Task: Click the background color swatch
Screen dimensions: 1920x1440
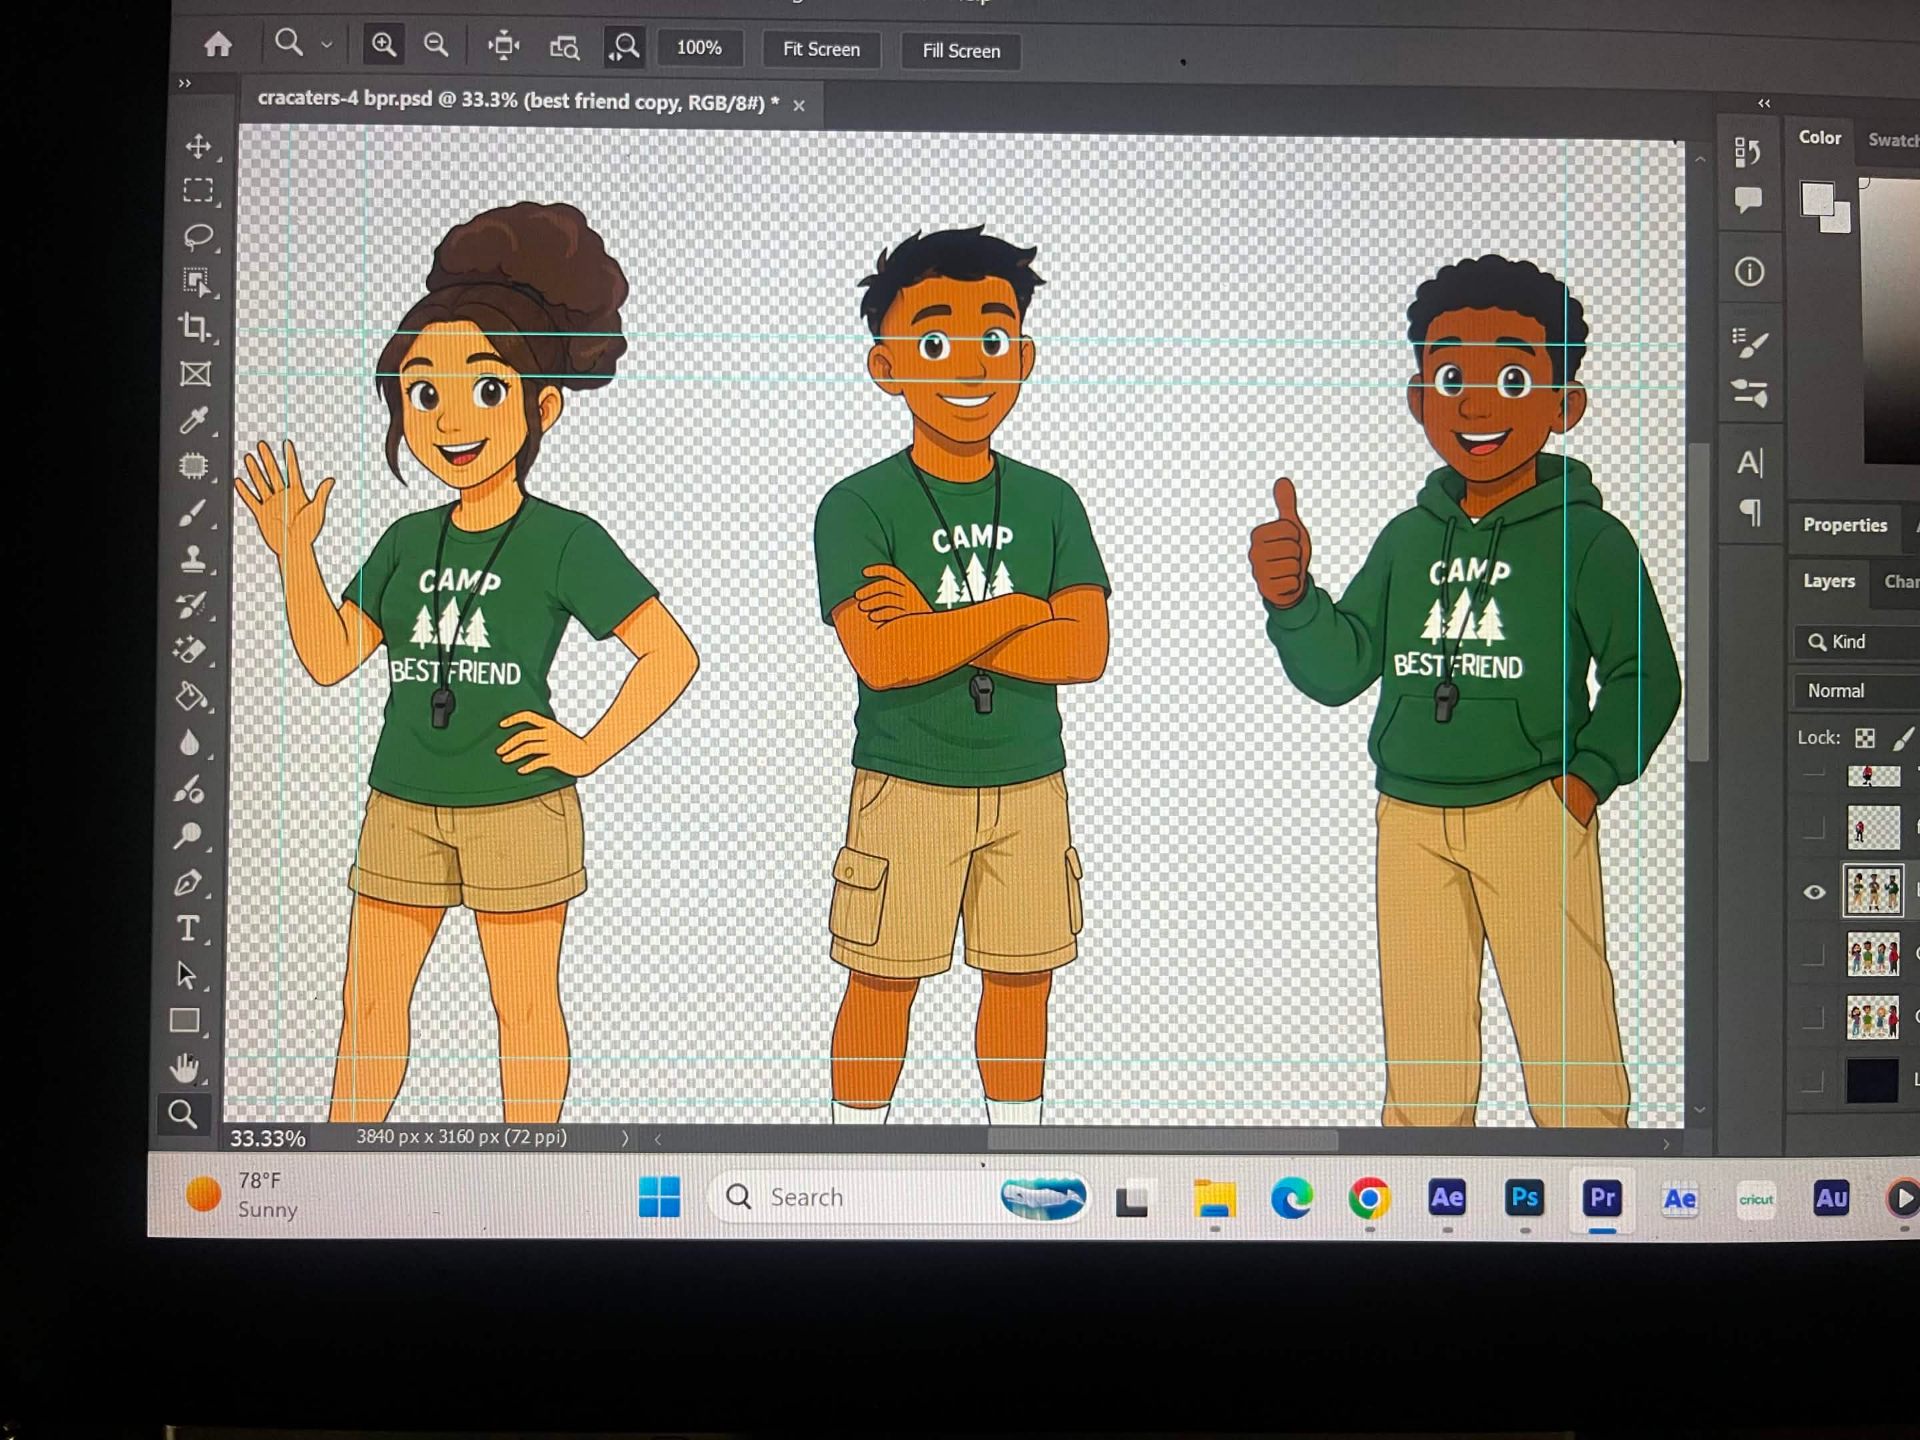Action: 1838,218
